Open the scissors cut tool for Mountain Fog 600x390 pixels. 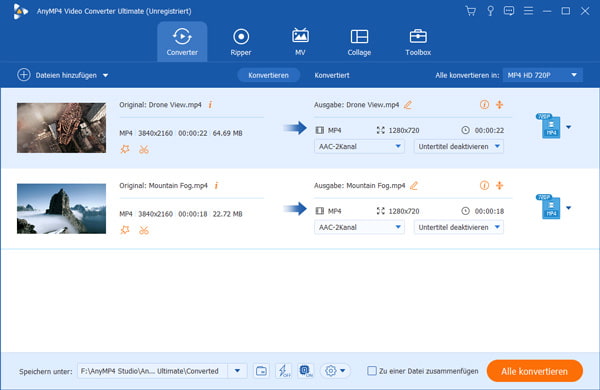tap(144, 230)
